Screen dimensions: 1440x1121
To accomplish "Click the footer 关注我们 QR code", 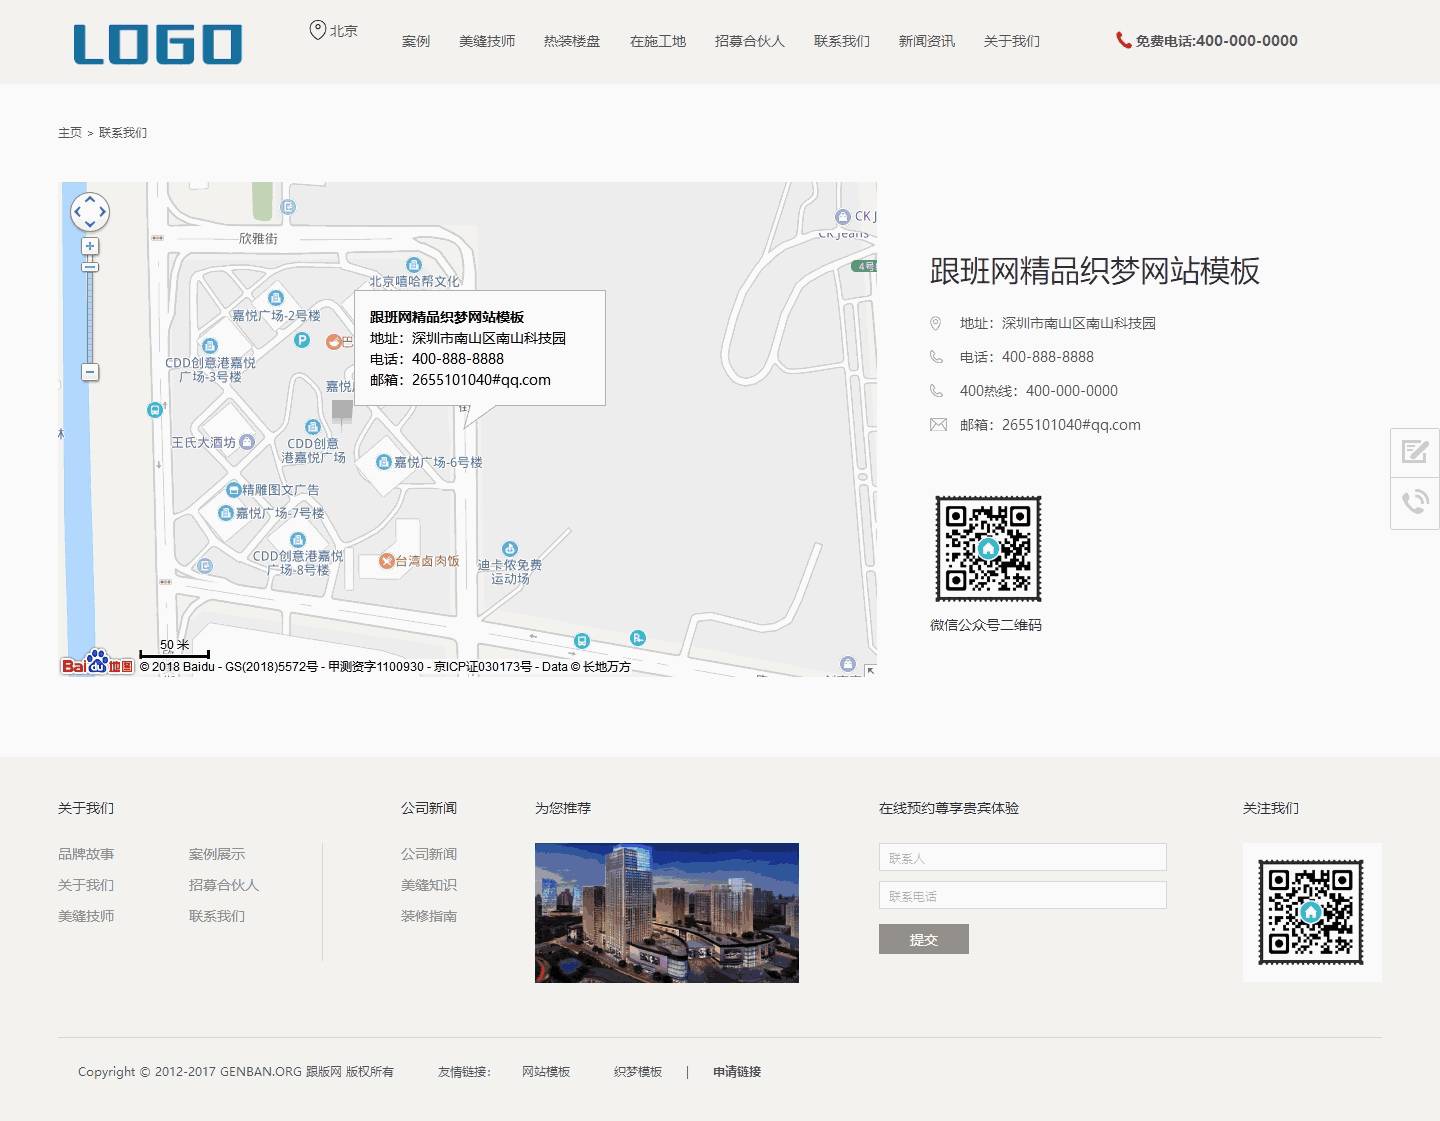I will click(x=1311, y=912).
